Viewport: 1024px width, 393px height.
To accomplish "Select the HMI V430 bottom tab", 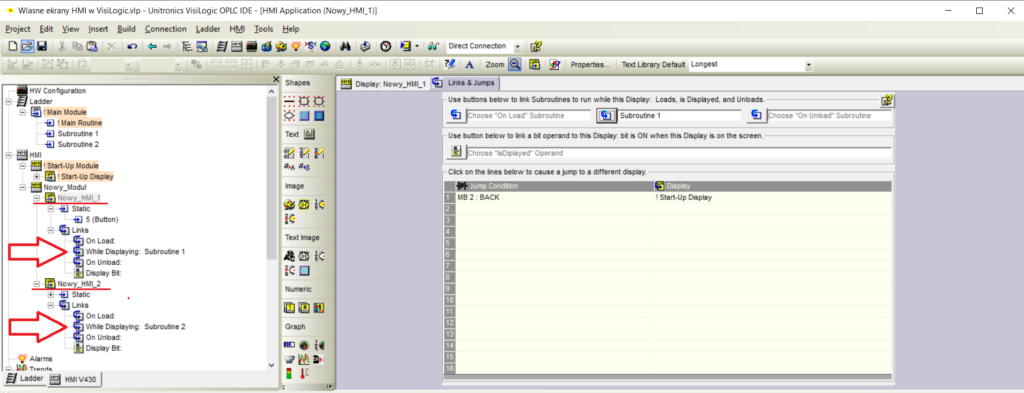I will pyautogui.click(x=73, y=379).
